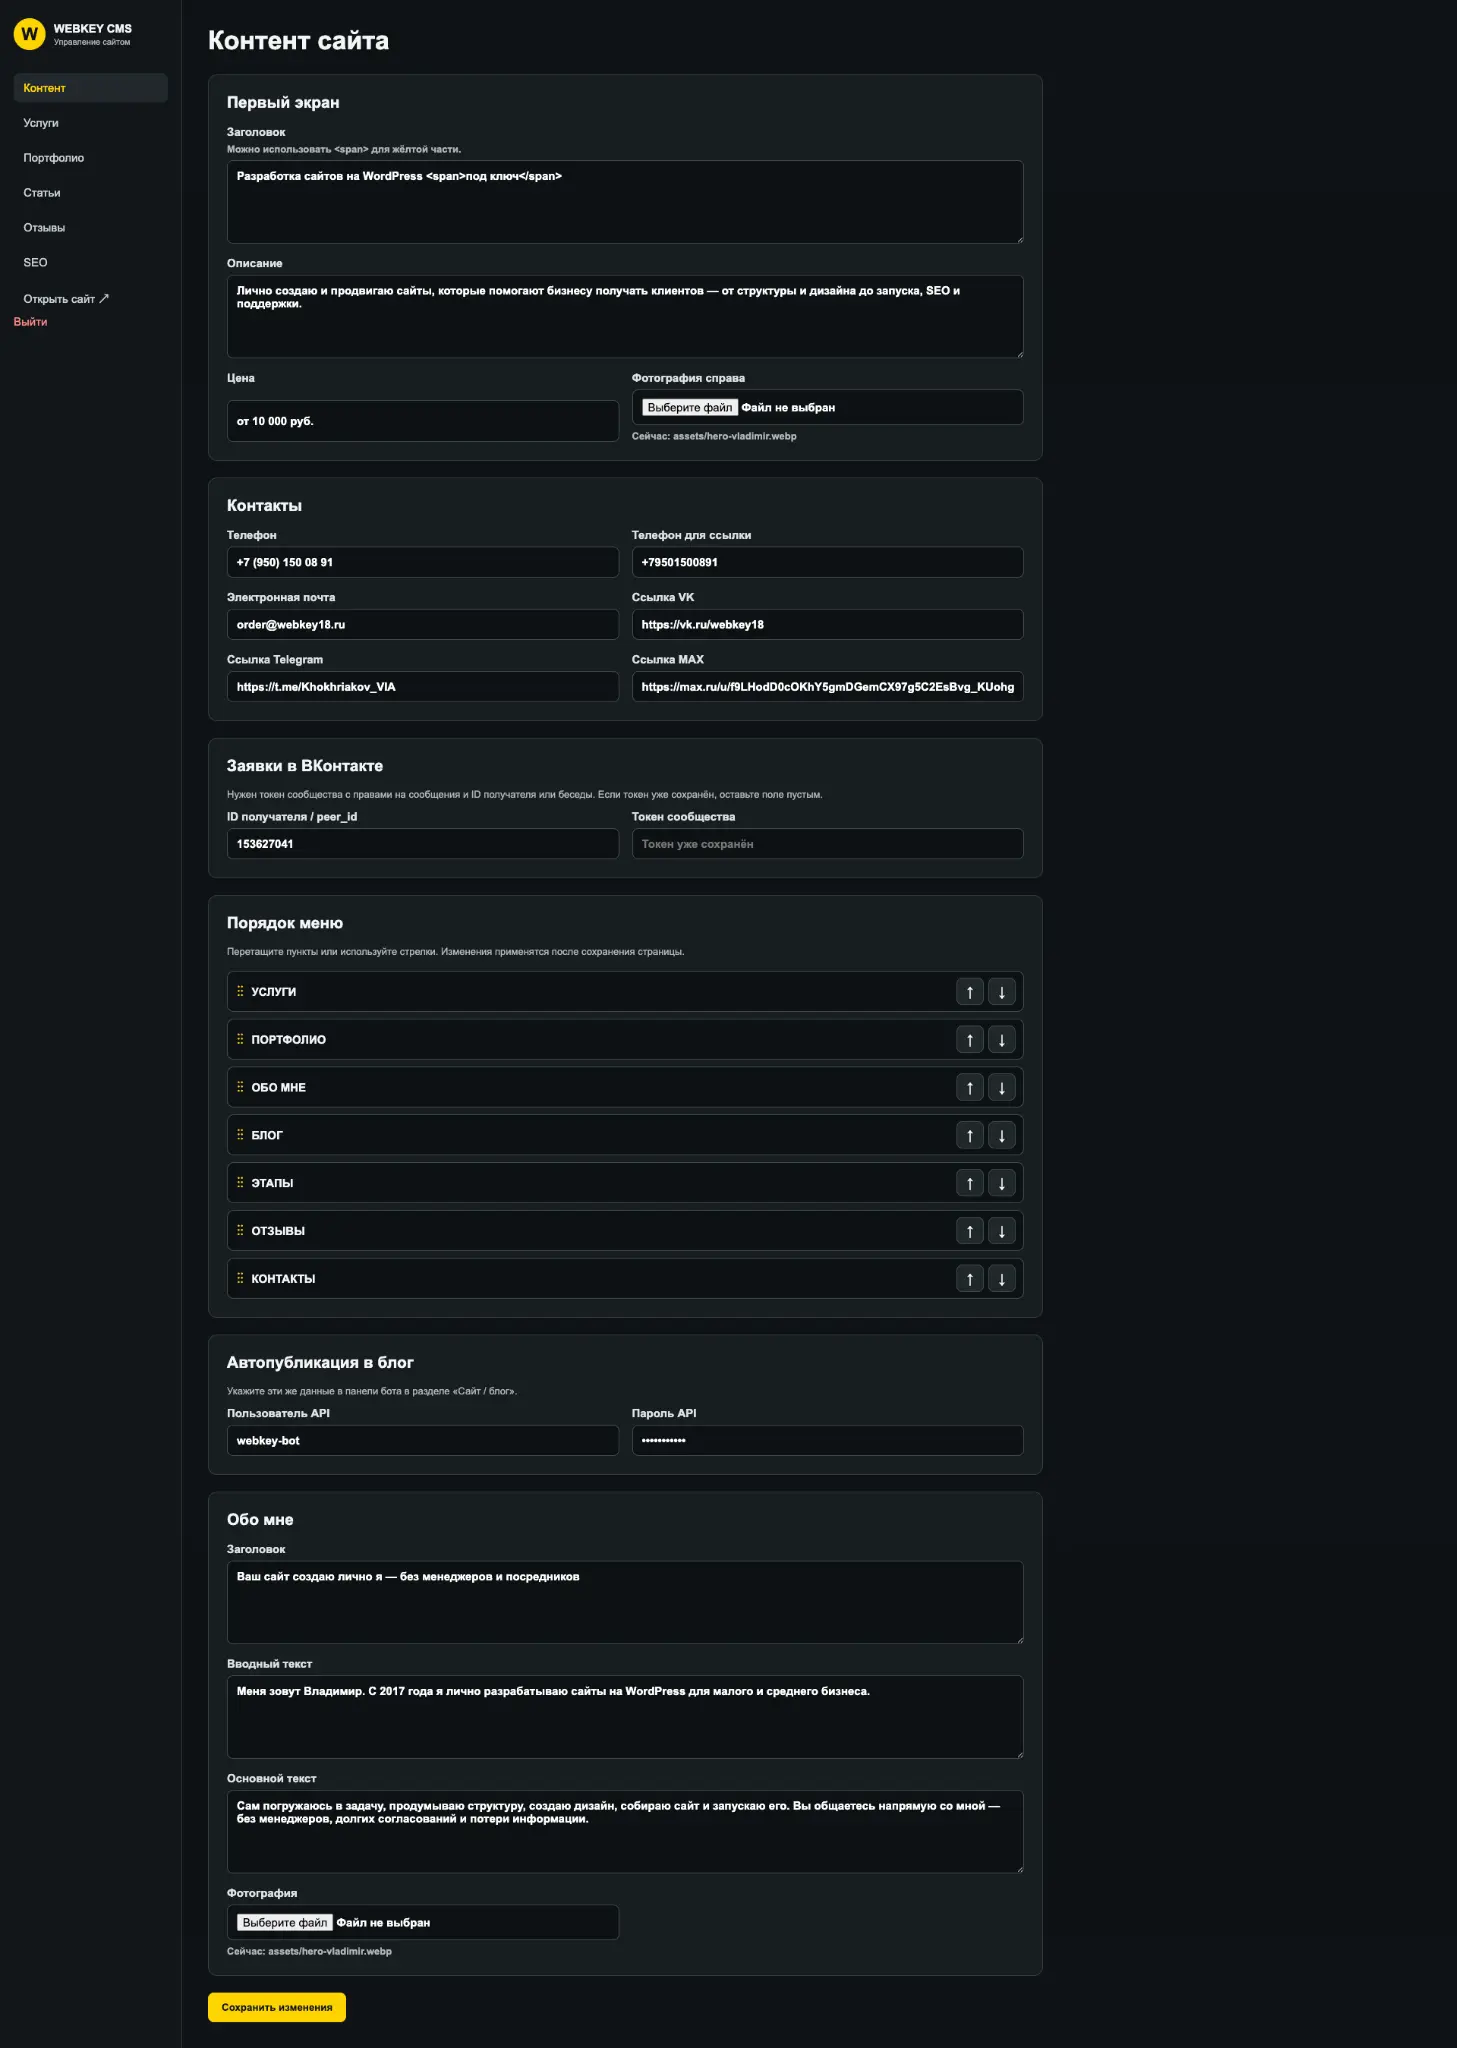Focus the Пароль API field

[x=828, y=1441]
